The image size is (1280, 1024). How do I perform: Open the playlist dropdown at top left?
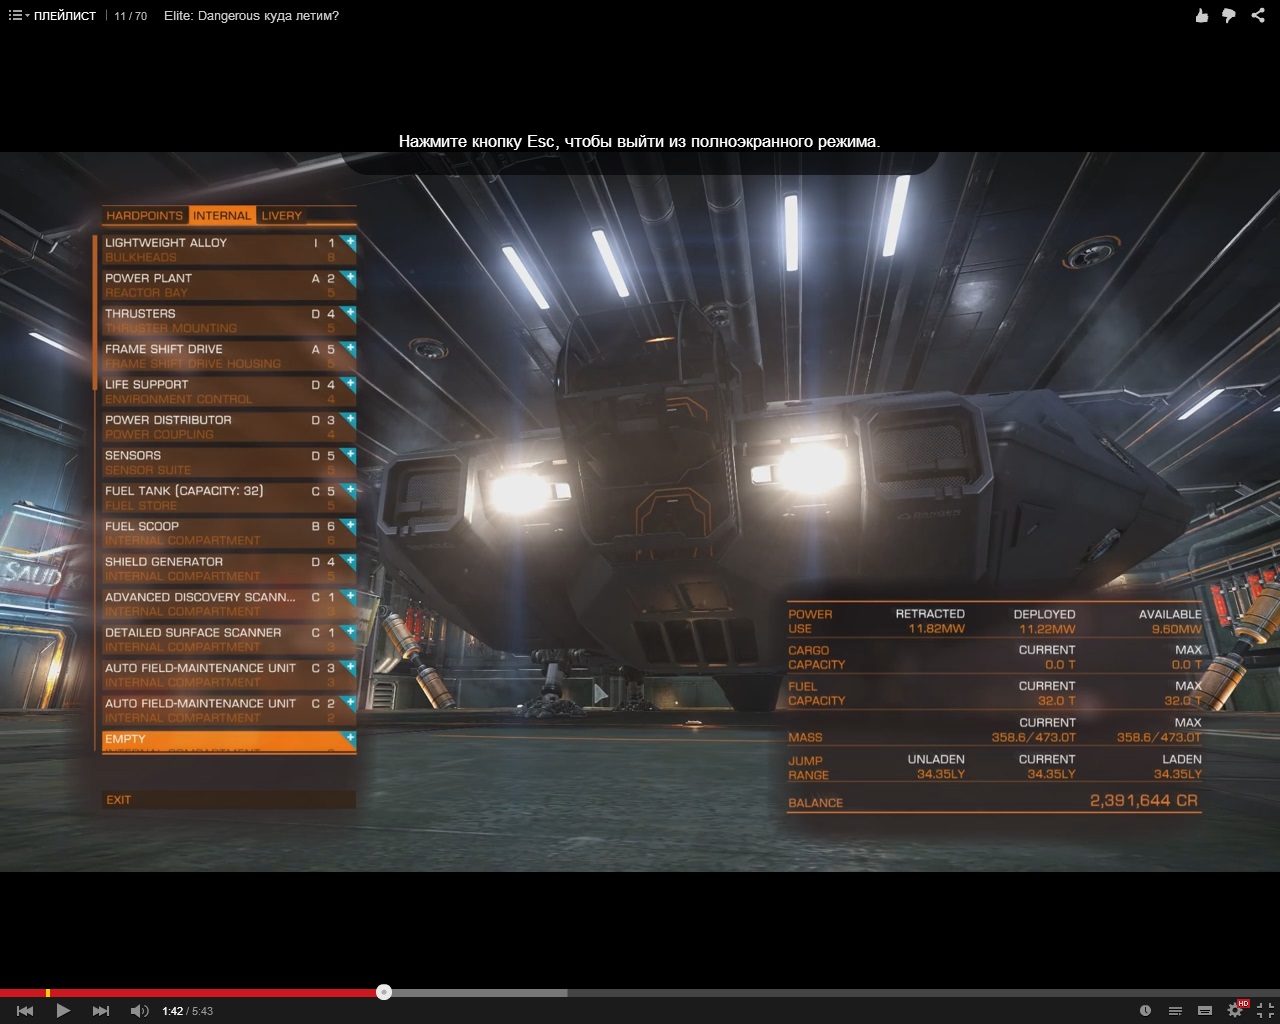[52, 16]
